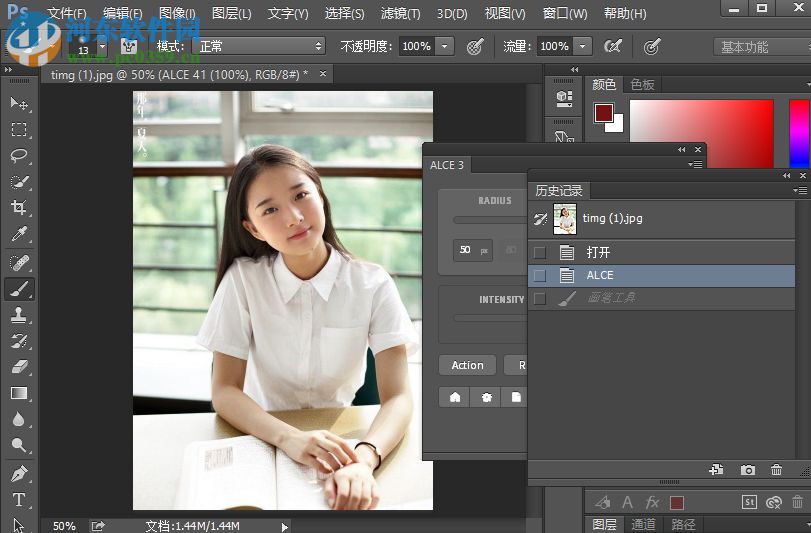
Task: Select the Horizontal Type tool
Action: coord(19,500)
